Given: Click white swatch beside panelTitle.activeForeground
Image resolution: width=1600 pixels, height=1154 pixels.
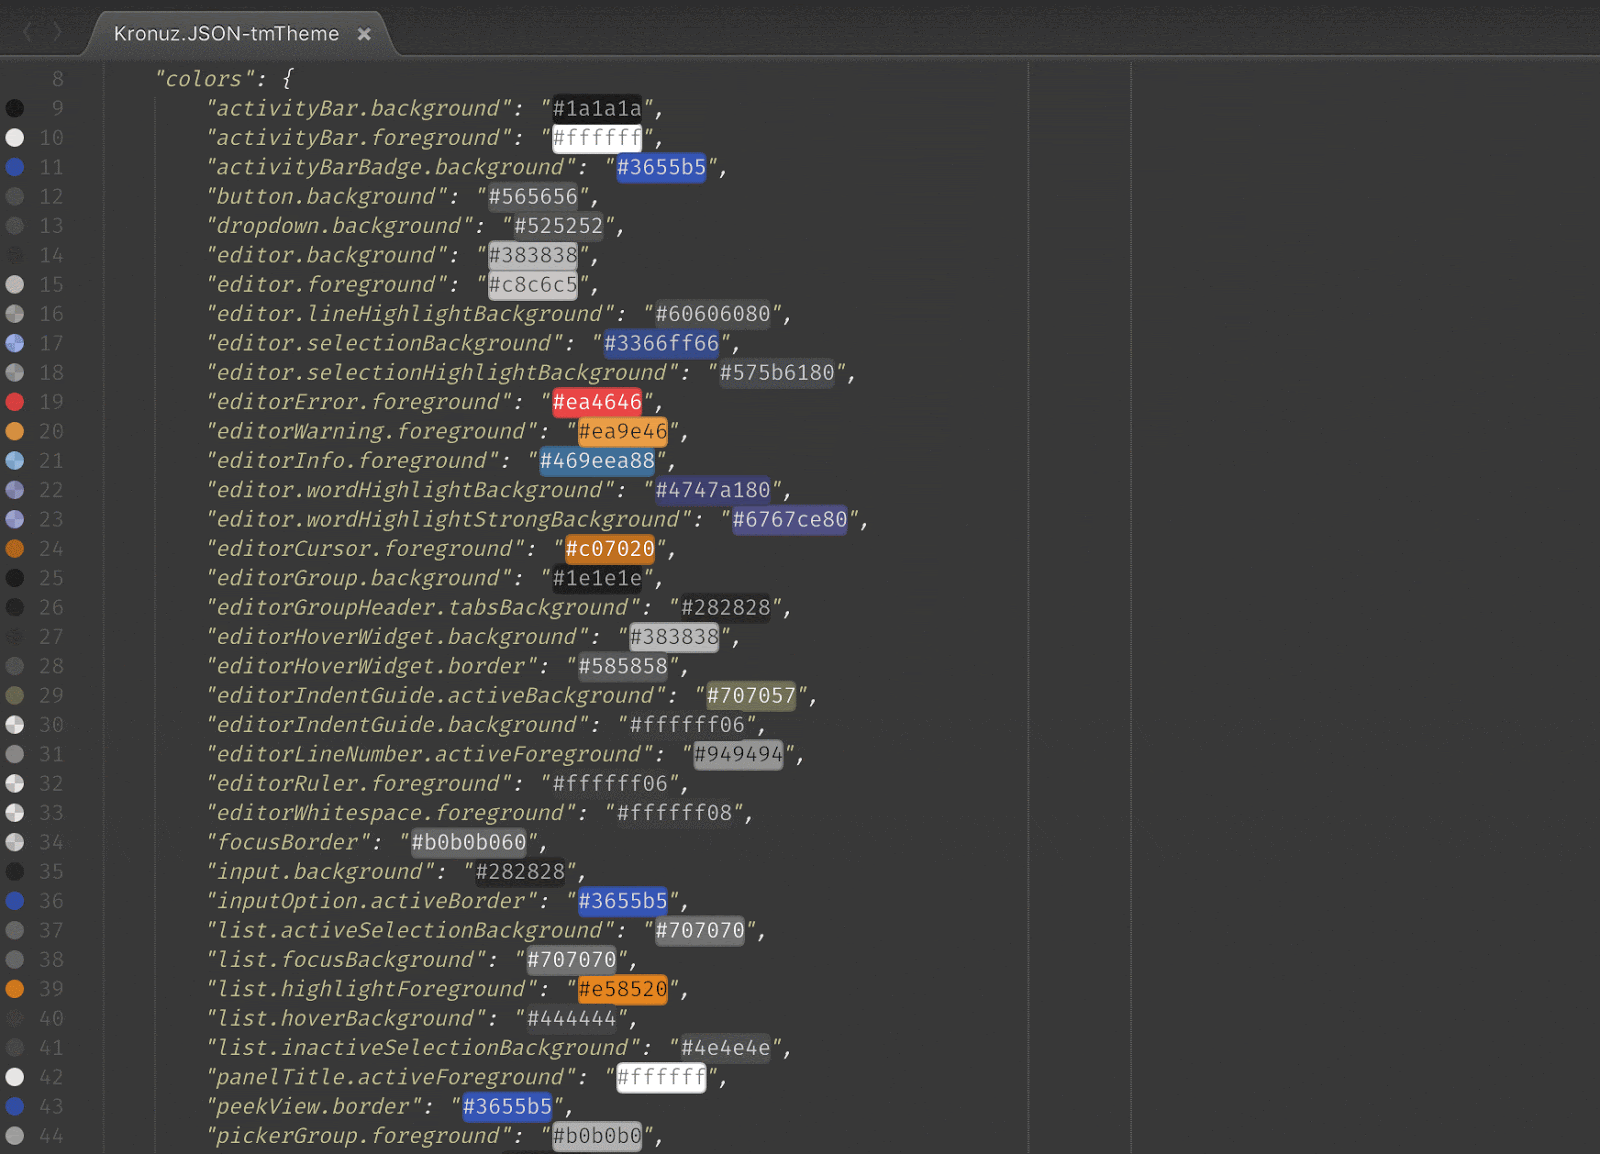Looking at the screenshot, I should (16, 1077).
